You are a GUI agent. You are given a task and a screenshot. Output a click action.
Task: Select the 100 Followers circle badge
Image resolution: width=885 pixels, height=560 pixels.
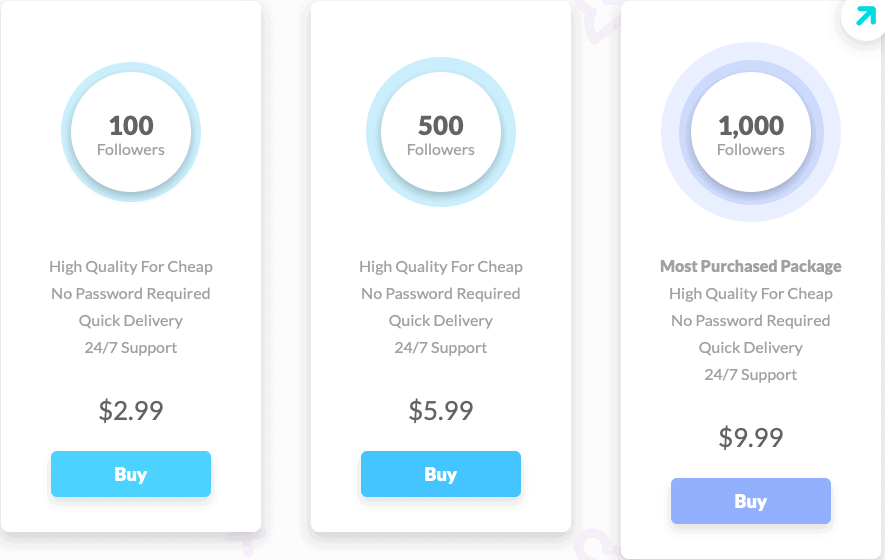[x=131, y=132]
